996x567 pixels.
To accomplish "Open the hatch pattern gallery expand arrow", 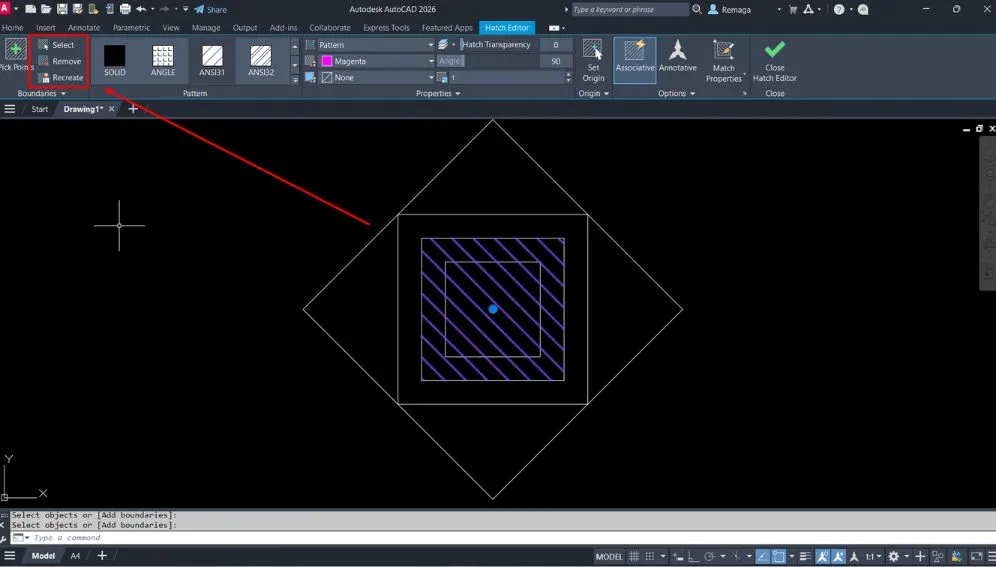I will tap(295, 79).
